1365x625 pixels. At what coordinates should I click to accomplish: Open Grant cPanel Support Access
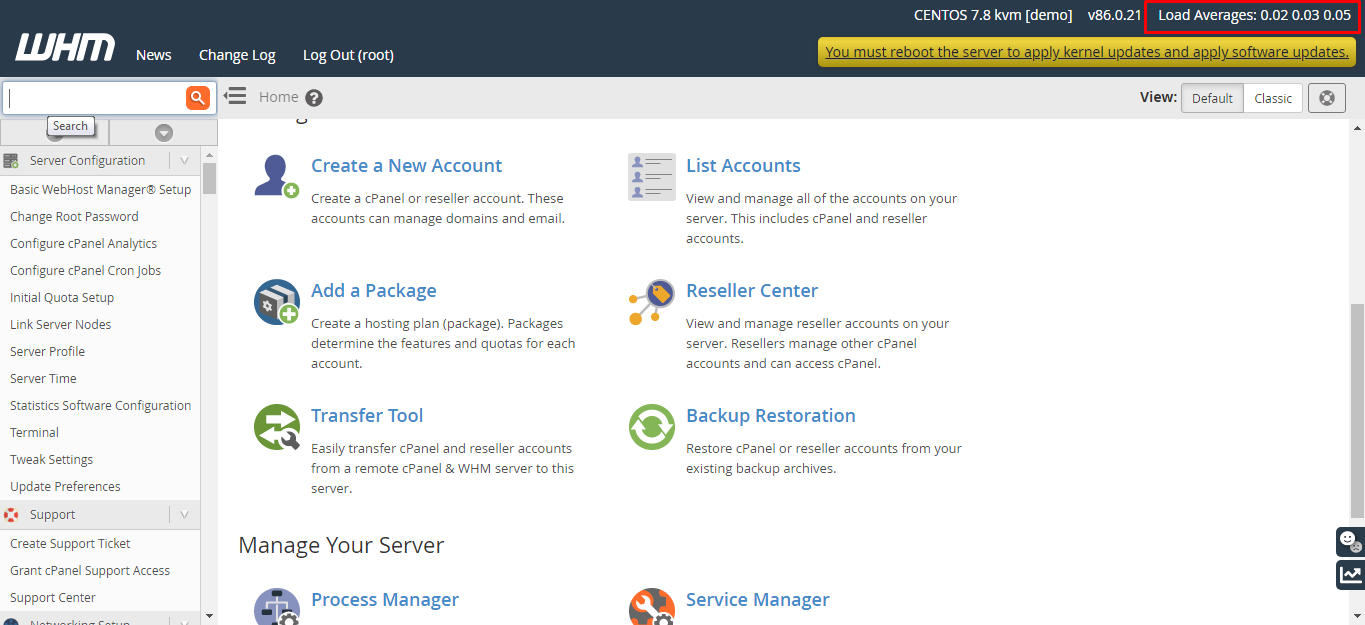(x=90, y=571)
